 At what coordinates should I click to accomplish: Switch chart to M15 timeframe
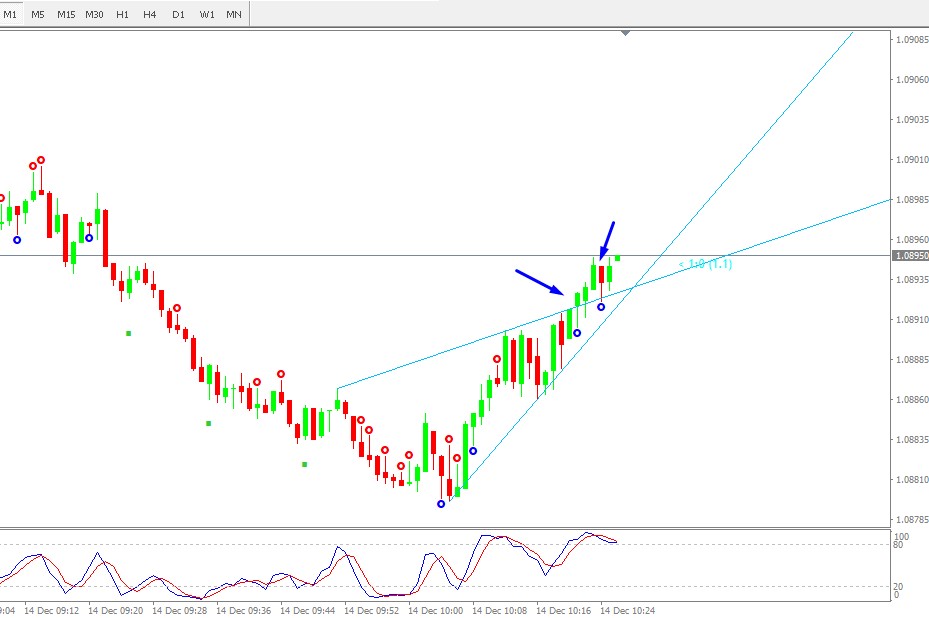[x=66, y=14]
